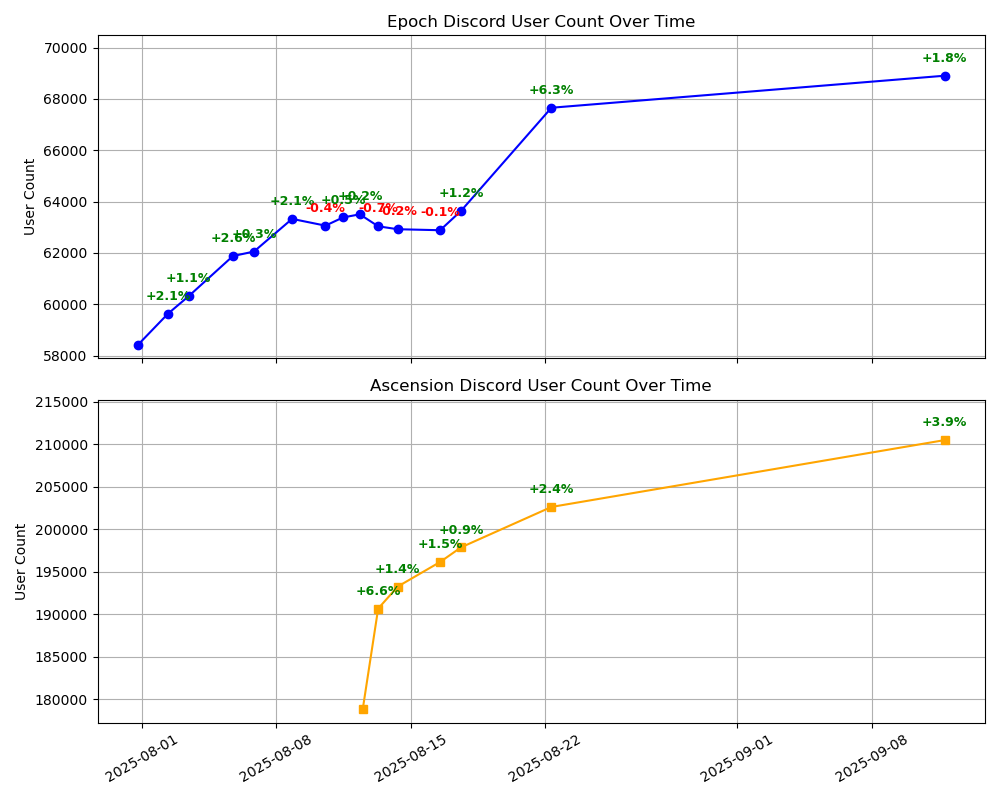Select the first blue Epoch data point near 58000

138,346
